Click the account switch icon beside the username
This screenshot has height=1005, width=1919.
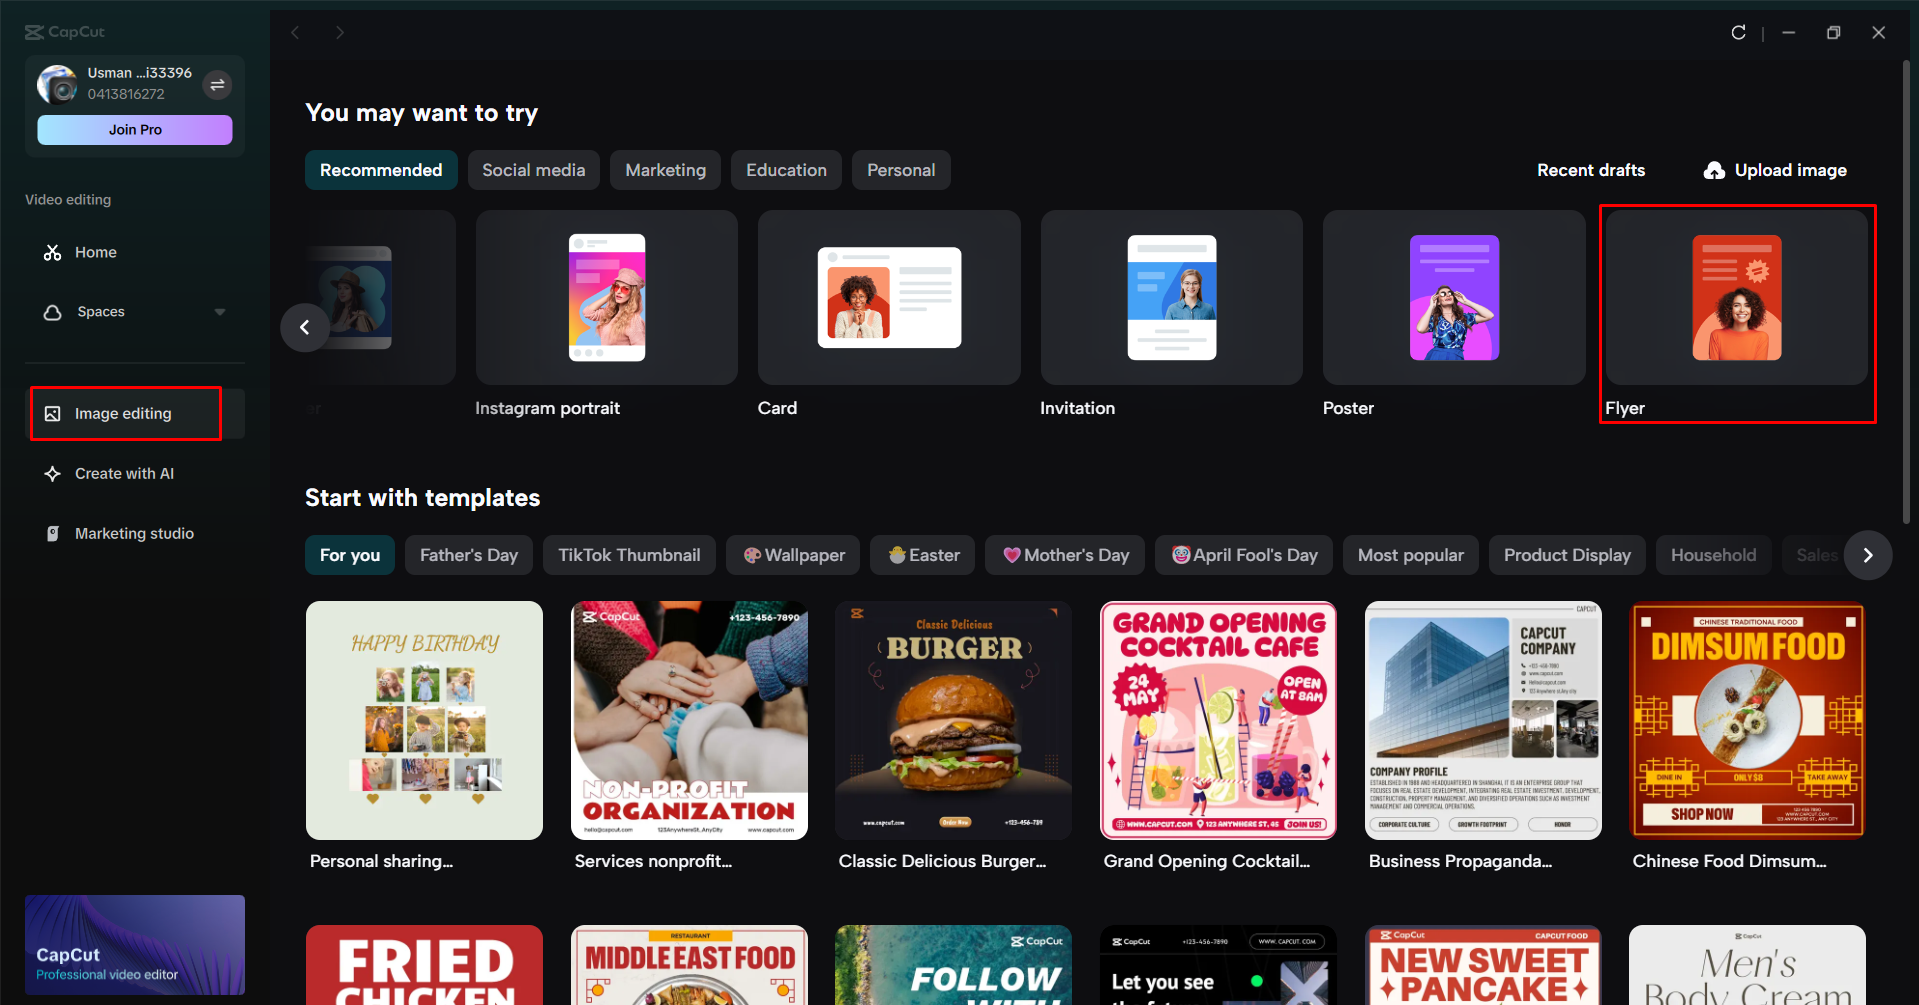click(217, 85)
